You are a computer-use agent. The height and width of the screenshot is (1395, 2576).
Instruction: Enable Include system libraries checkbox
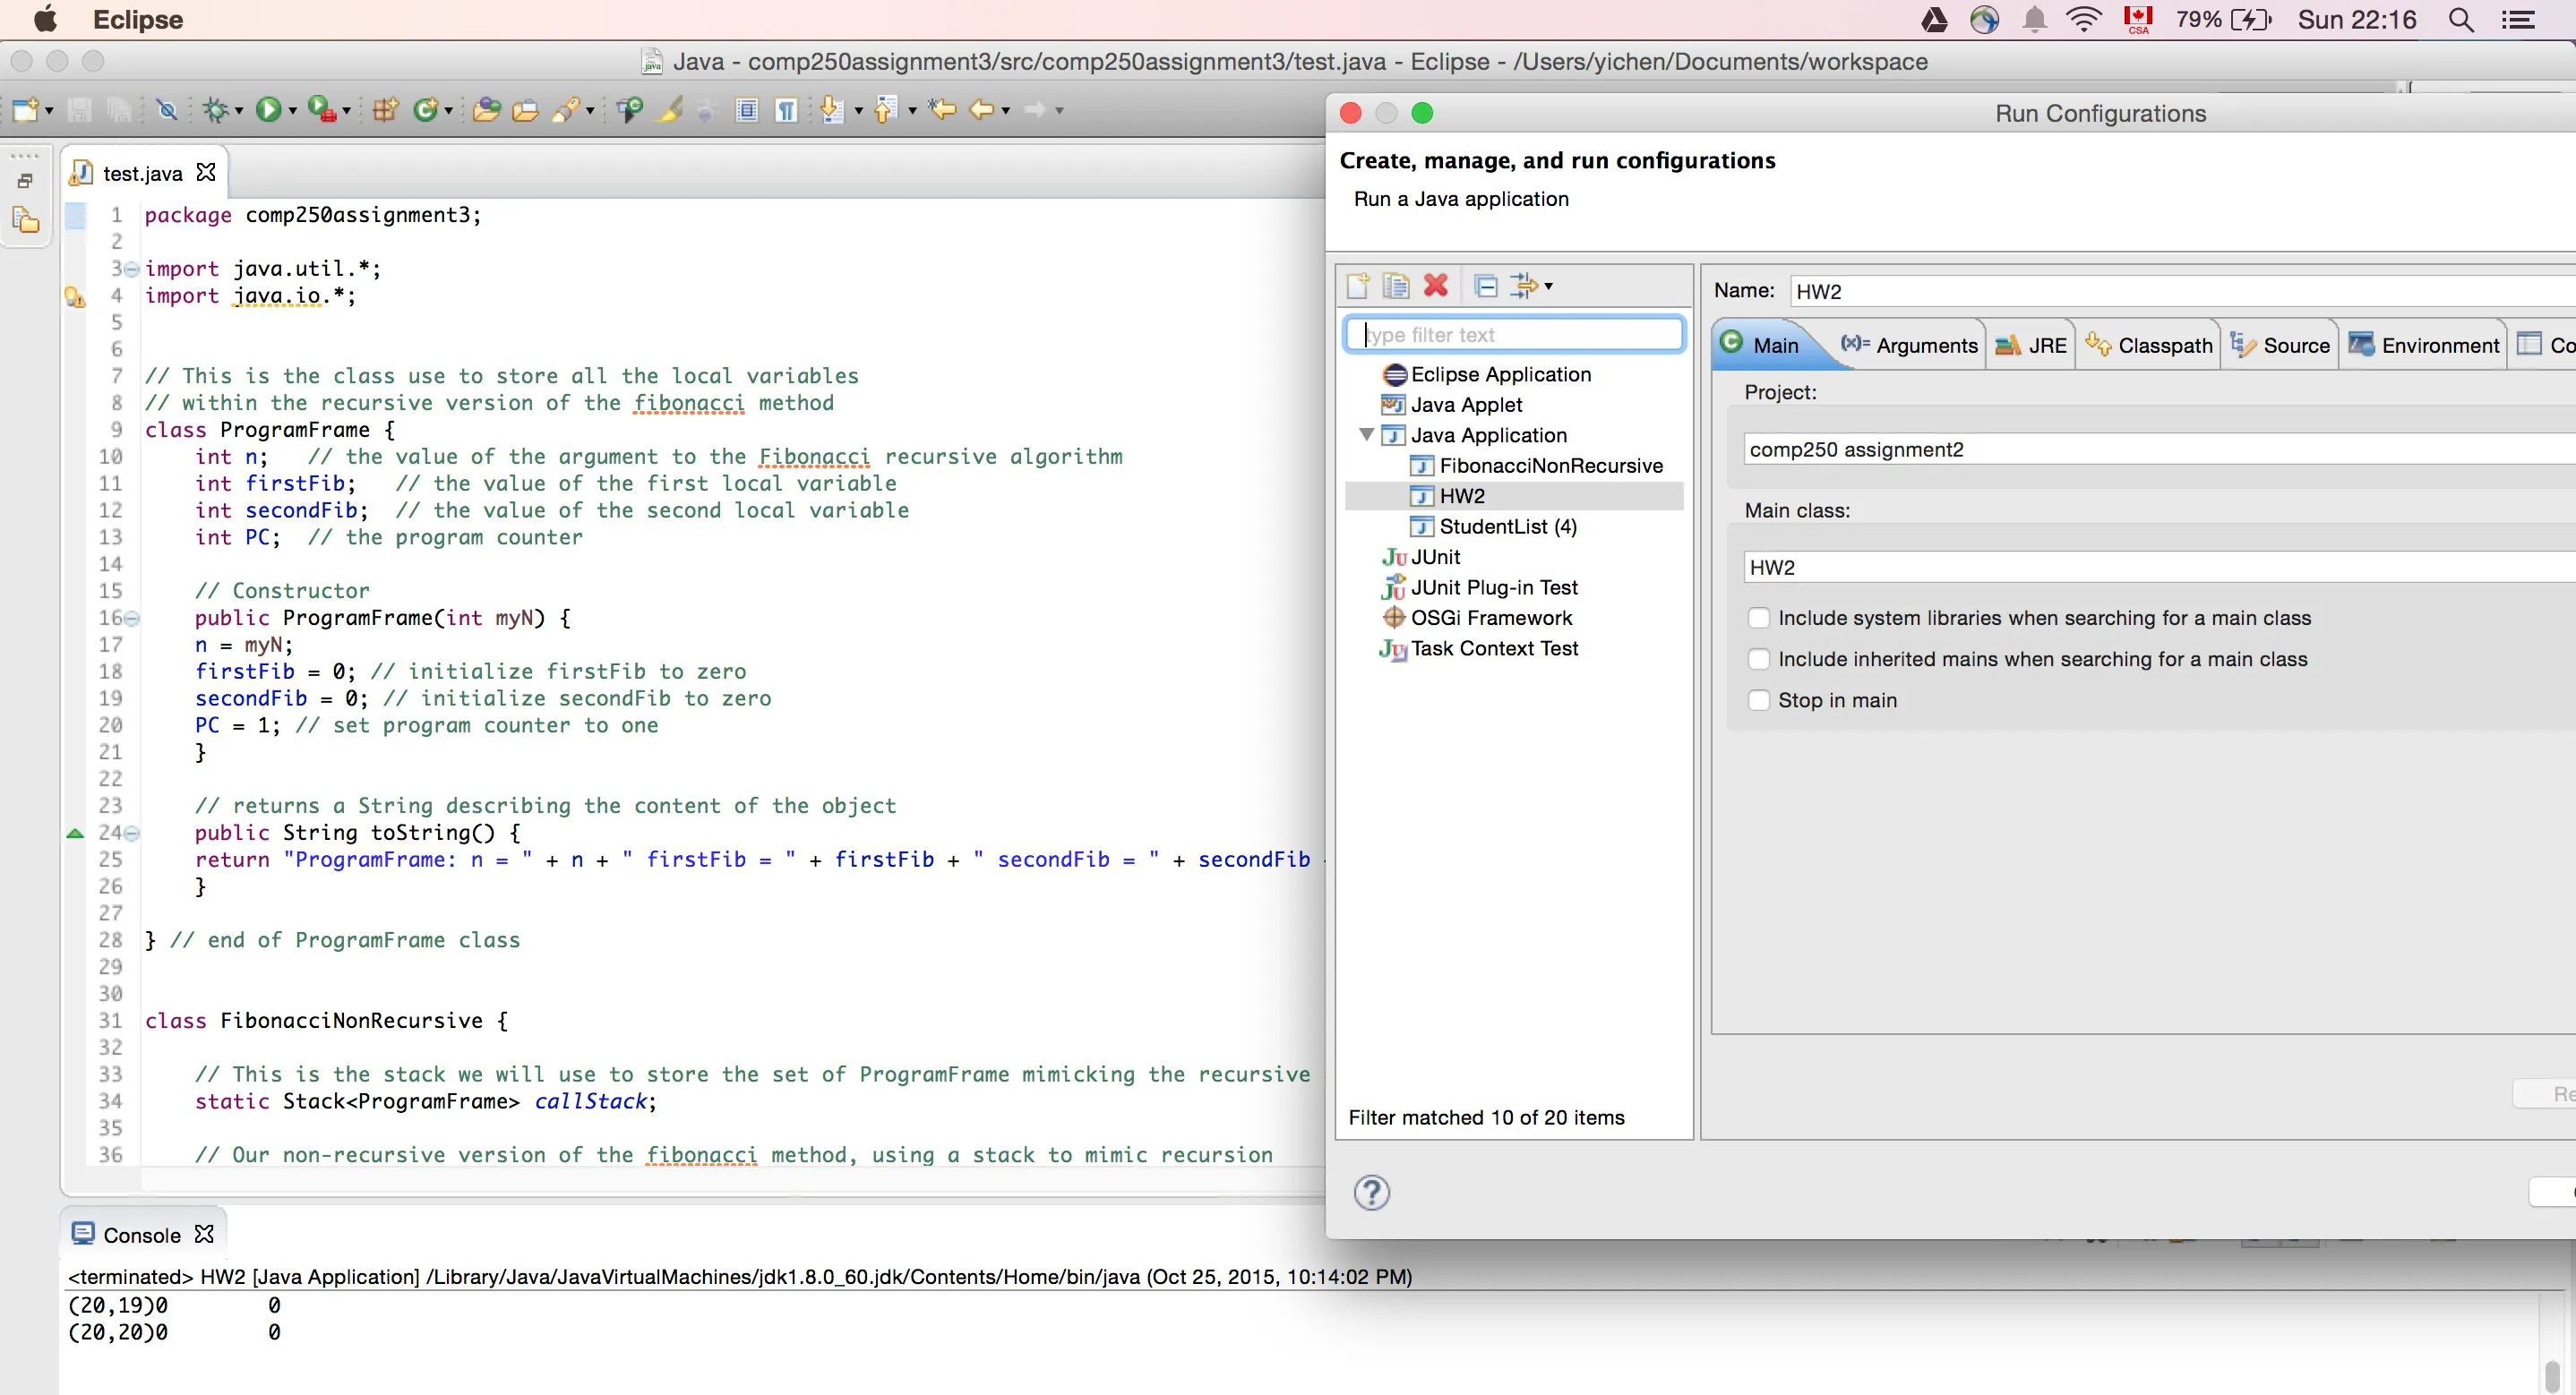tap(1758, 618)
